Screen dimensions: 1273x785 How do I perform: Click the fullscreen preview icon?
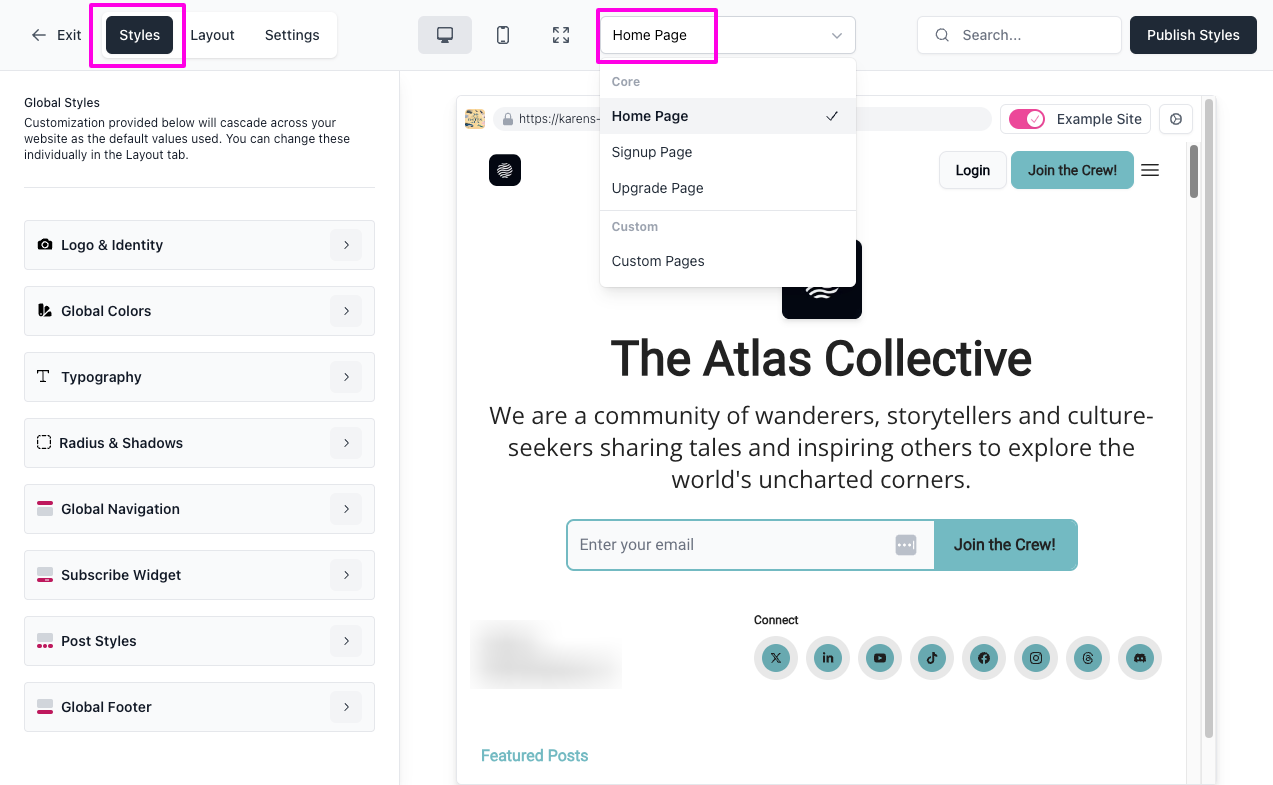point(561,35)
